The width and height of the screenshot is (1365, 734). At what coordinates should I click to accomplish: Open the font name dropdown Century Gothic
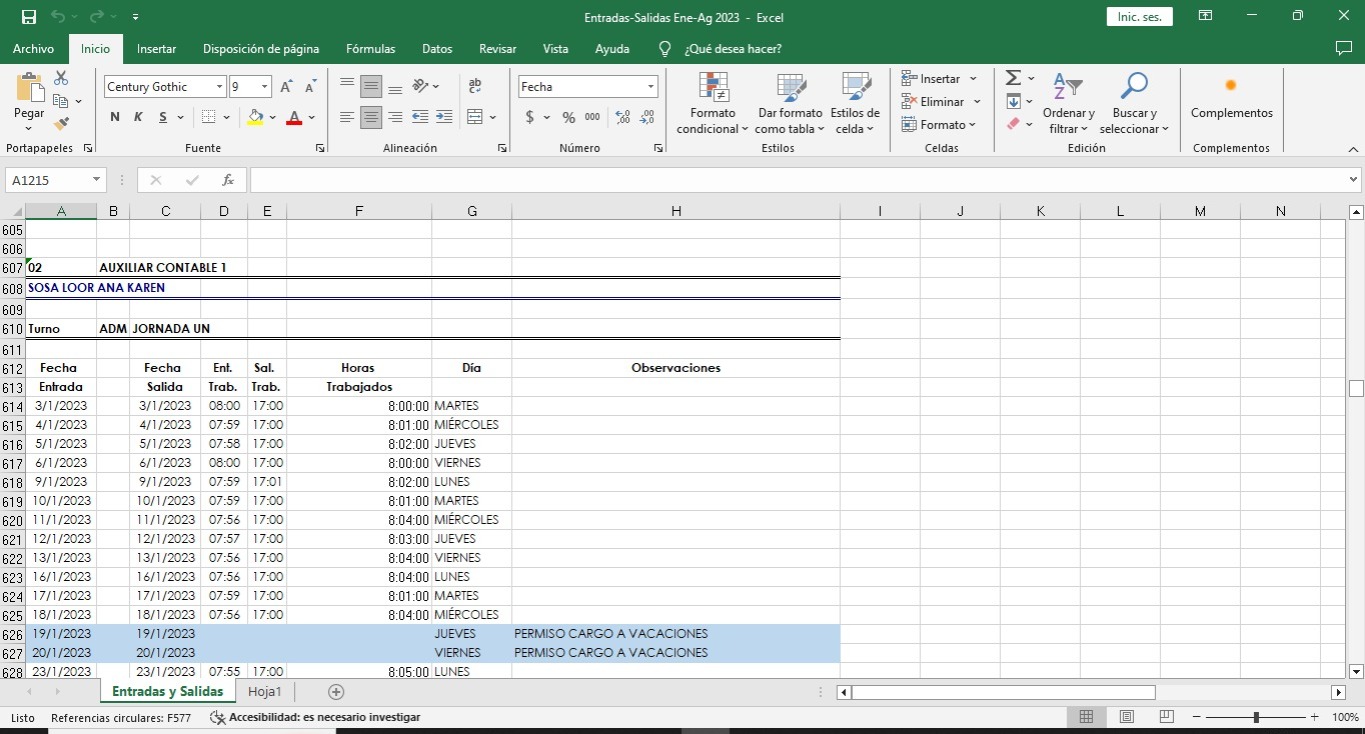point(219,87)
